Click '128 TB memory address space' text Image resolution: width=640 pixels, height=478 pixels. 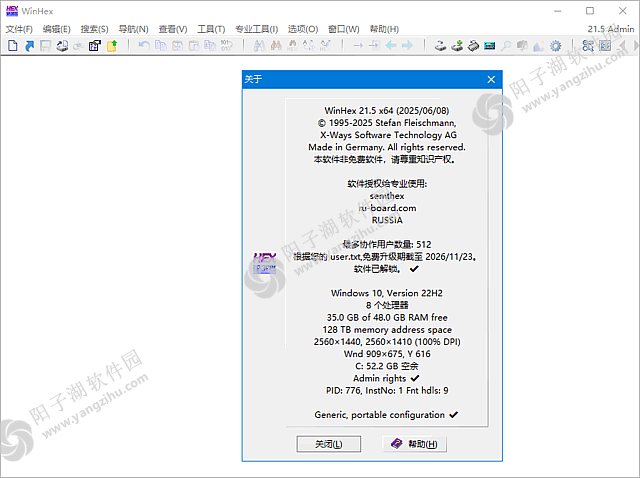click(387, 330)
